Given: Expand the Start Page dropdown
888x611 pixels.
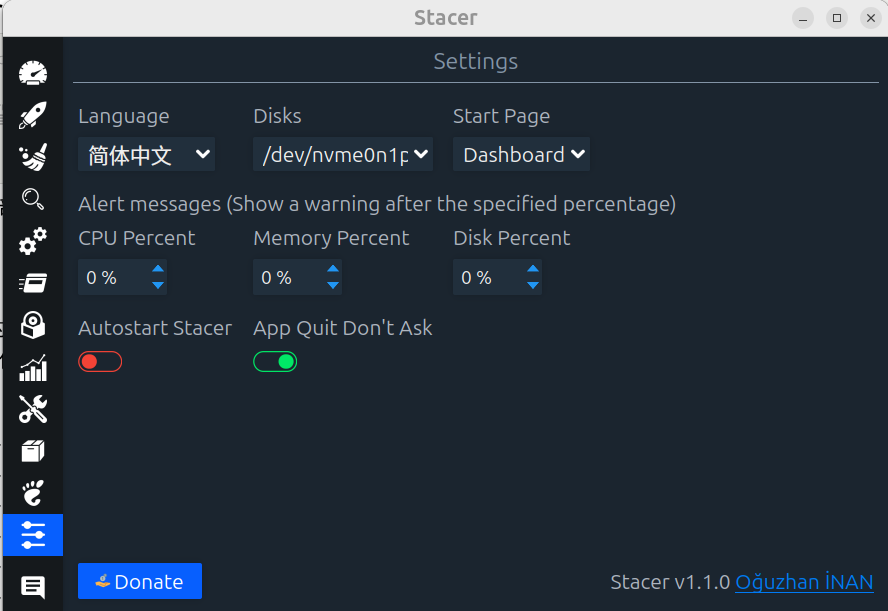Looking at the screenshot, I should [x=521, y=155].
